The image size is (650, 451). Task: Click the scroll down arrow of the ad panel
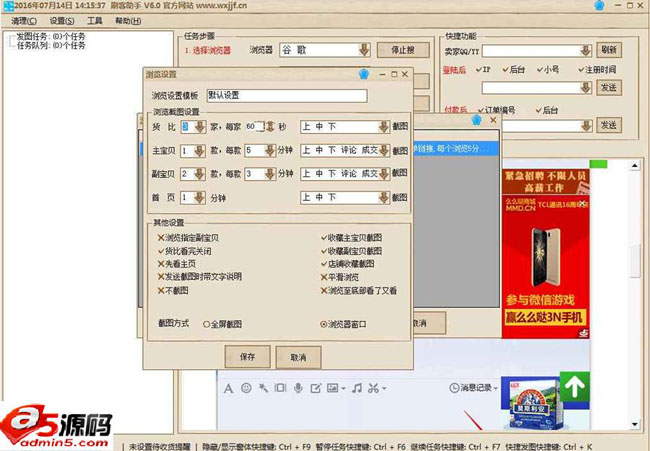coord(635,424)
